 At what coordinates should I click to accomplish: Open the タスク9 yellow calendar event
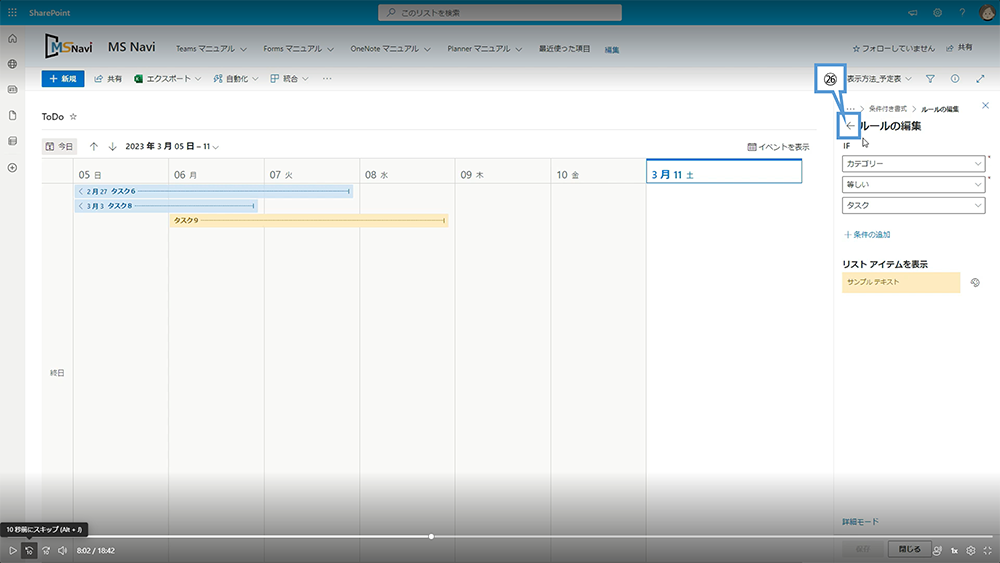(x=309, y=221)
